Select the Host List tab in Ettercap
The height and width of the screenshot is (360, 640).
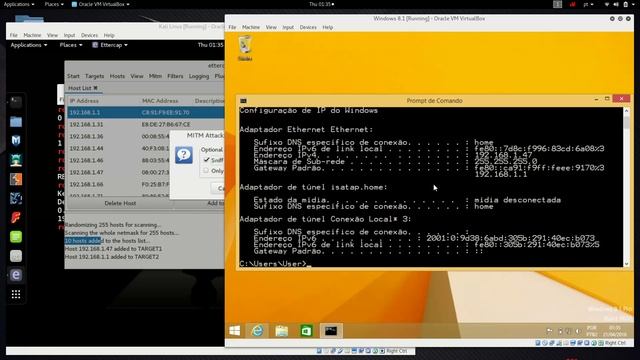tap(80, 88)
